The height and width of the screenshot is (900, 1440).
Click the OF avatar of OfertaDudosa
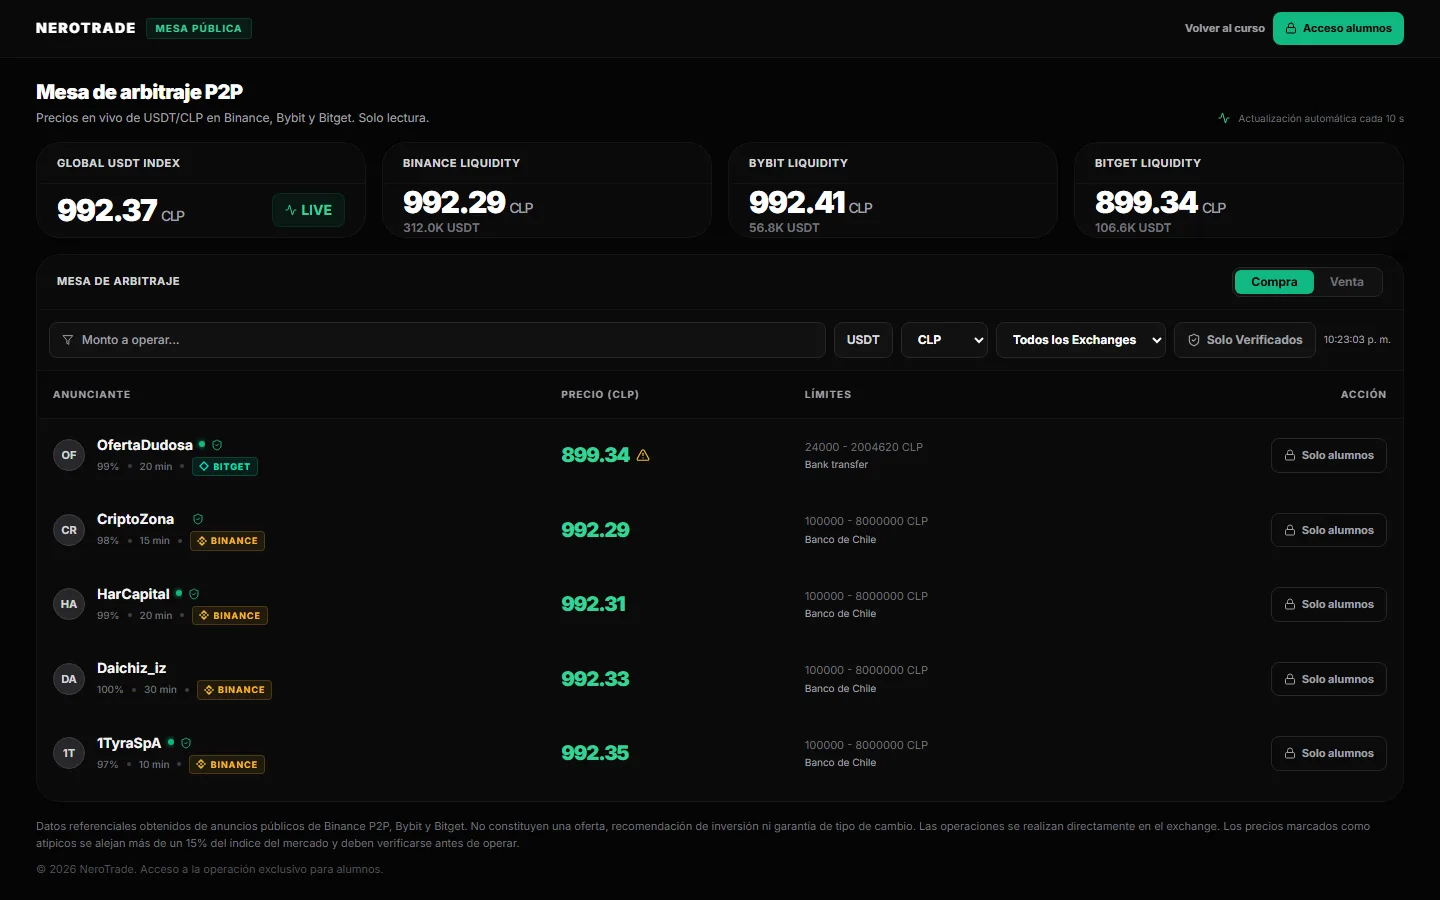point(69,455)
